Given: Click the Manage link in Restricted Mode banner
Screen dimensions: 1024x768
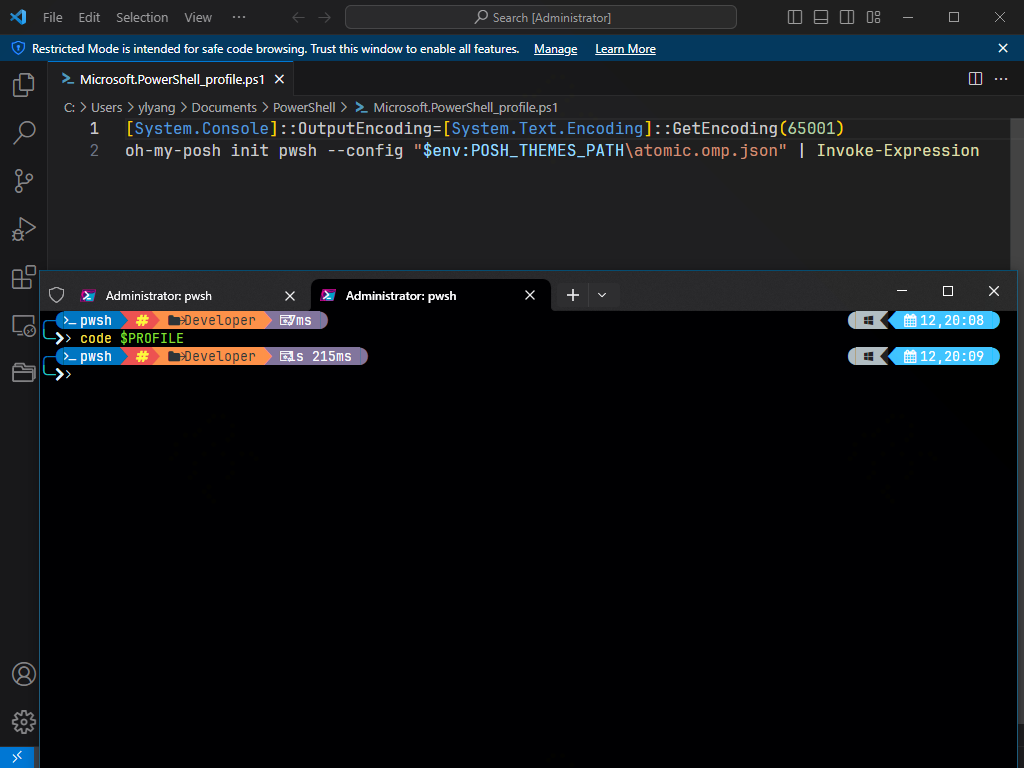Looking at the screenshot, I should (555, 48).
